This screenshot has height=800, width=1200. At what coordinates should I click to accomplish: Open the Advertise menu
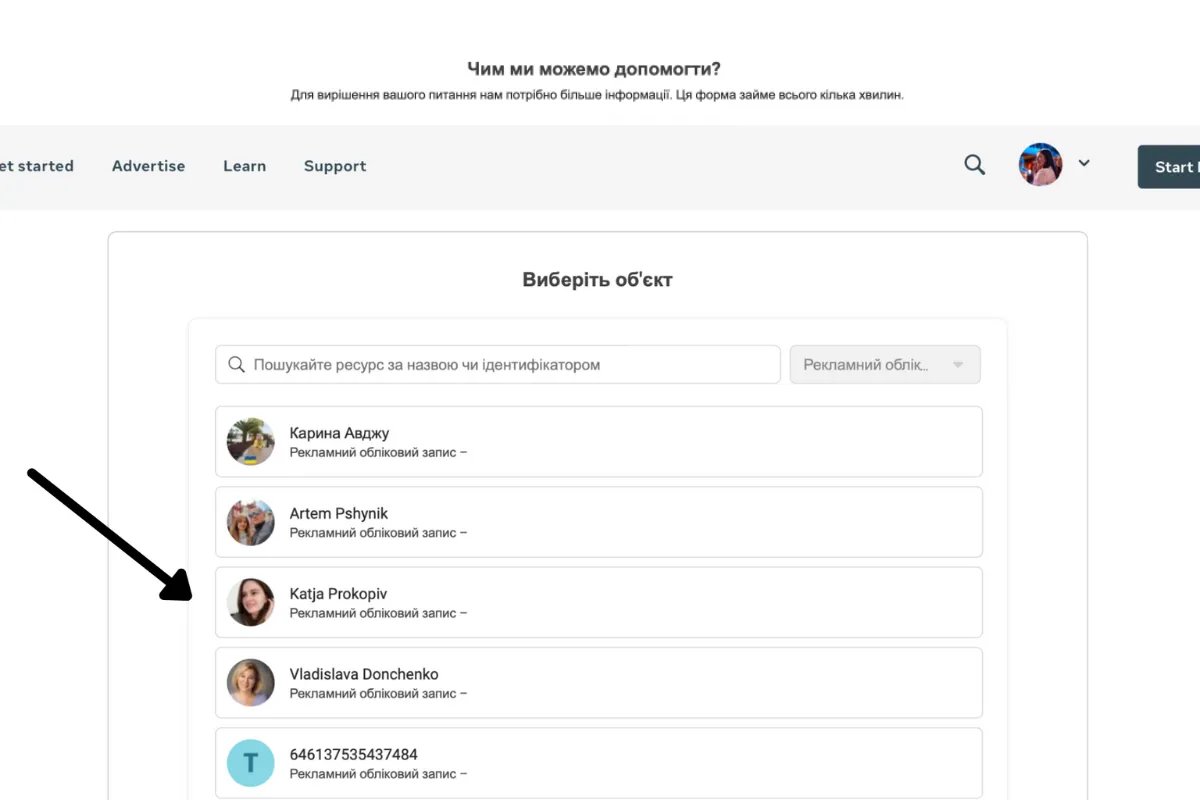(148, 166)
